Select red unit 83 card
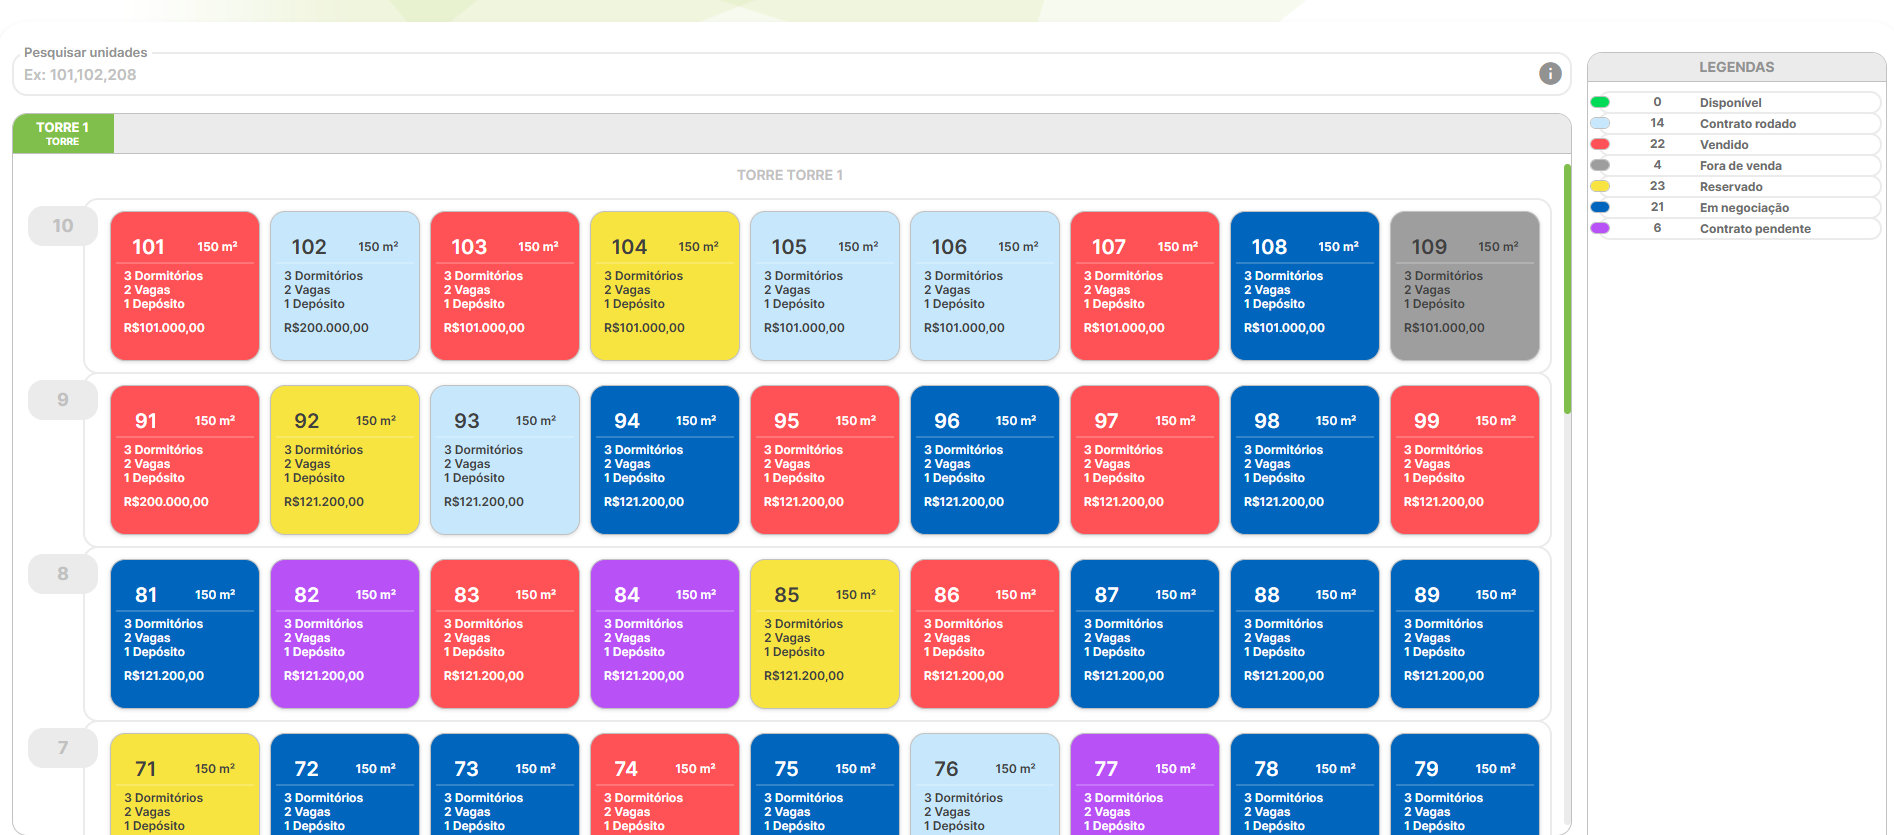The height and width of the screenshot is (835, 1894). (x=505, y=634)
